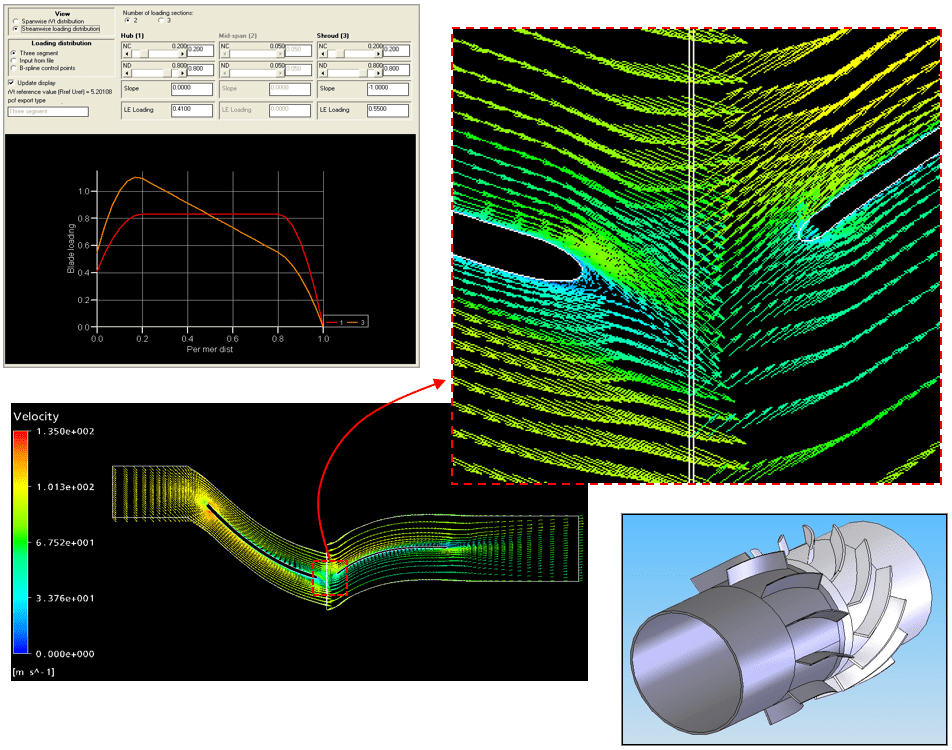The image size is (952, 750).
Task: Select Spanwise rVt distribution view option
Action: (x=13, y=22)
